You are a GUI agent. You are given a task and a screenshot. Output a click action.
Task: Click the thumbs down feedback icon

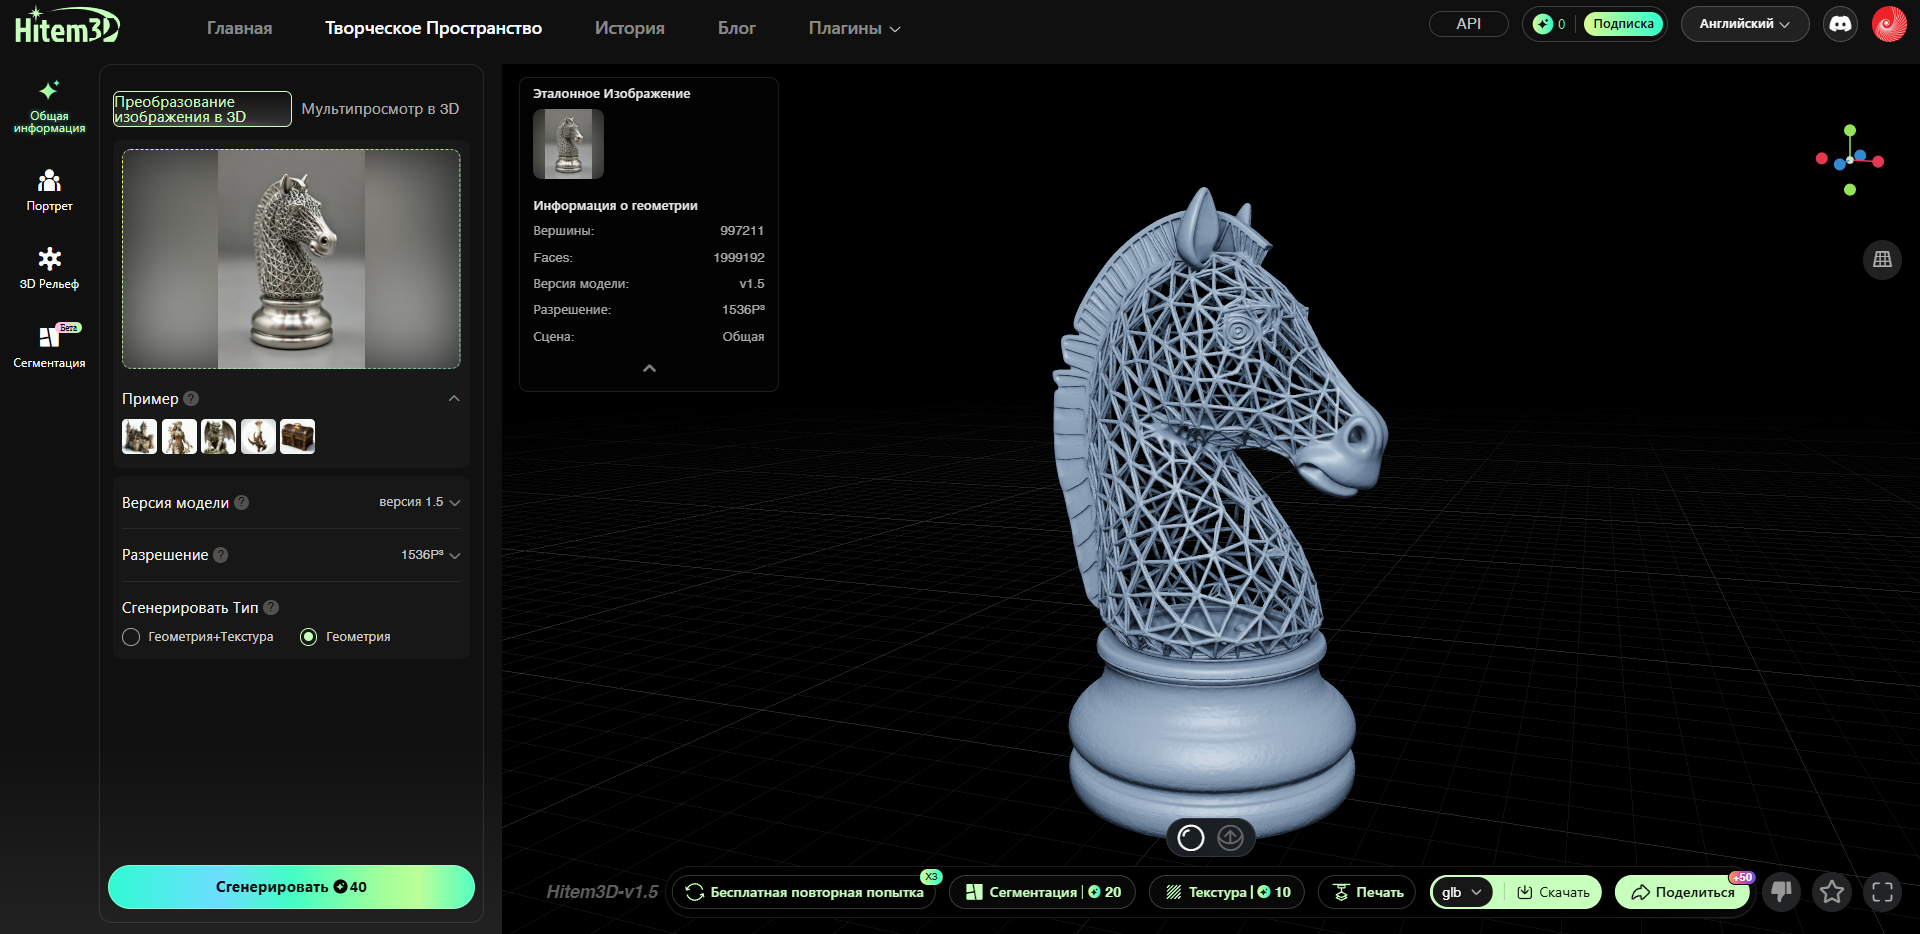1781,891
